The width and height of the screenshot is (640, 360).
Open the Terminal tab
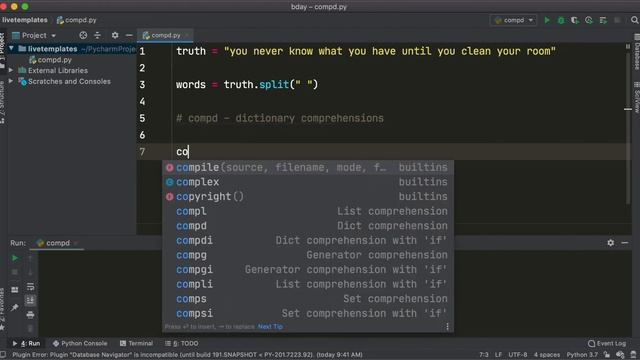(136, 343)
